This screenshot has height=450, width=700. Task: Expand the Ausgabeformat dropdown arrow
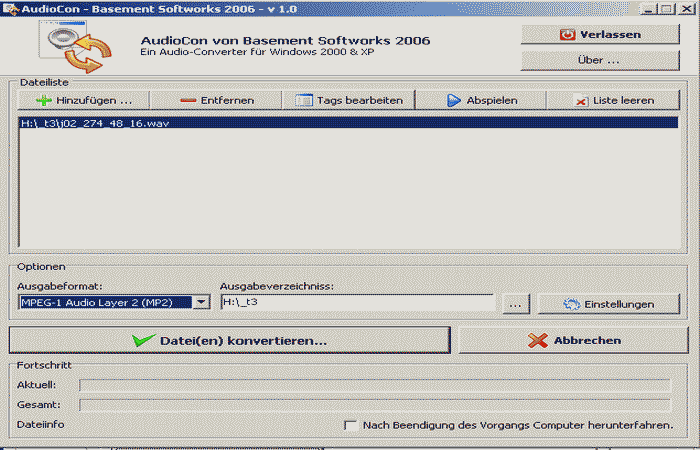201,302
